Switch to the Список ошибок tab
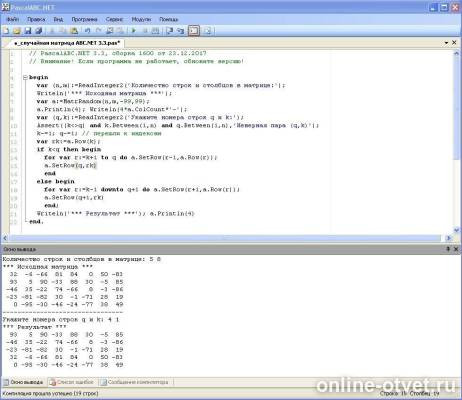The width and height of the screenshot is (462, 400). pos(71,382)
